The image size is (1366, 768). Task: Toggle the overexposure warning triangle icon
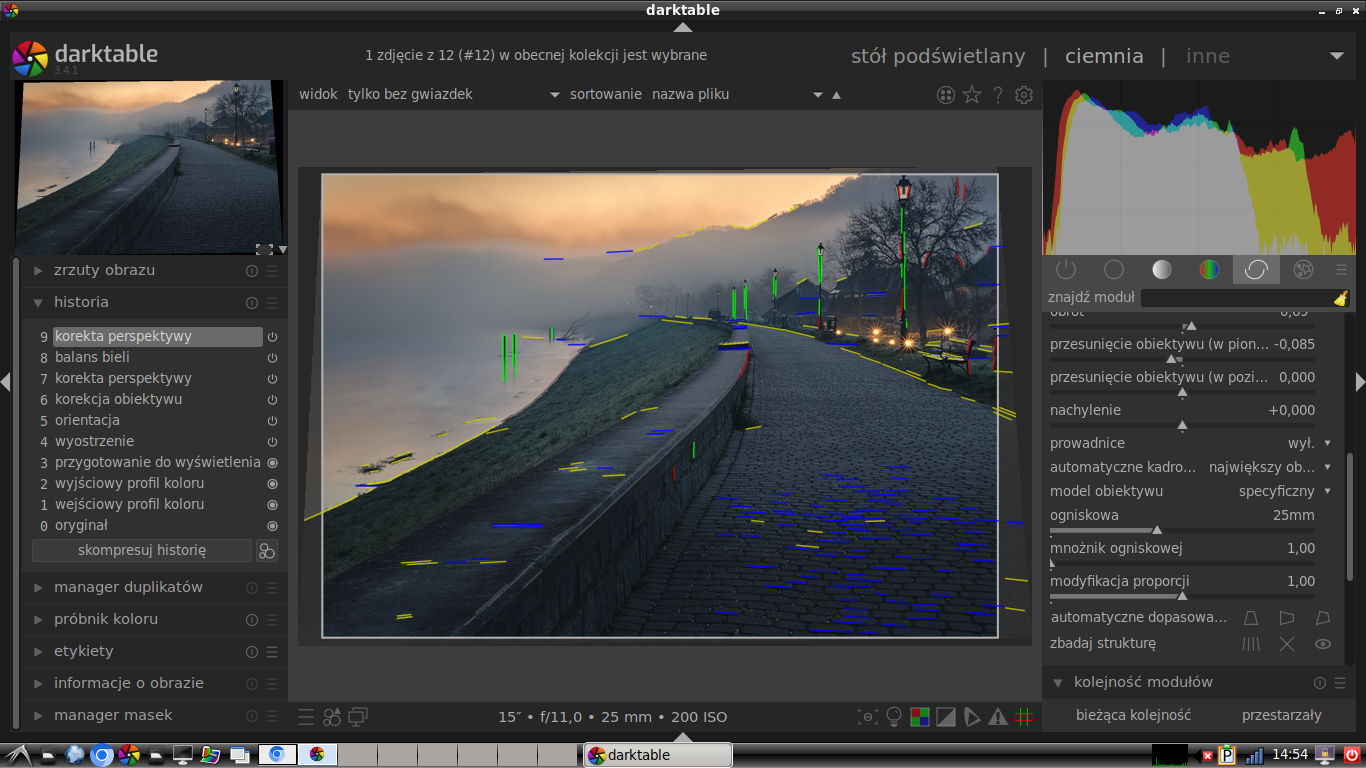coord(997,717)
